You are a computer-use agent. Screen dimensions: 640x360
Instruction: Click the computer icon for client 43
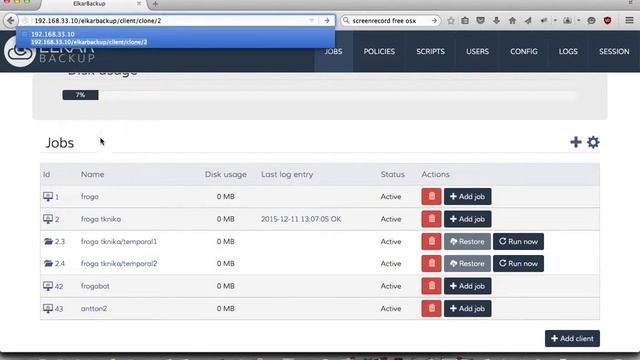coord(48,308)
